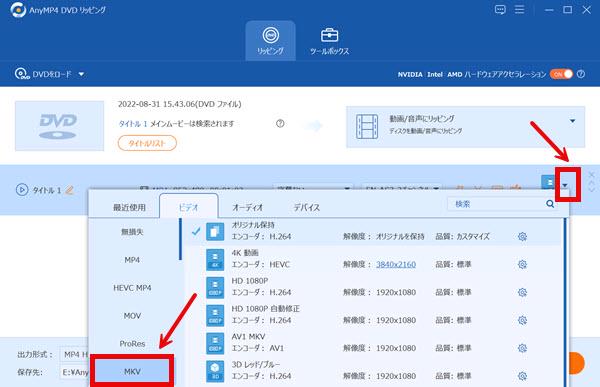The height and width of the screenshot is (387, 600).
Task: Click the タイトルリスト button
Action: point(147,143)
